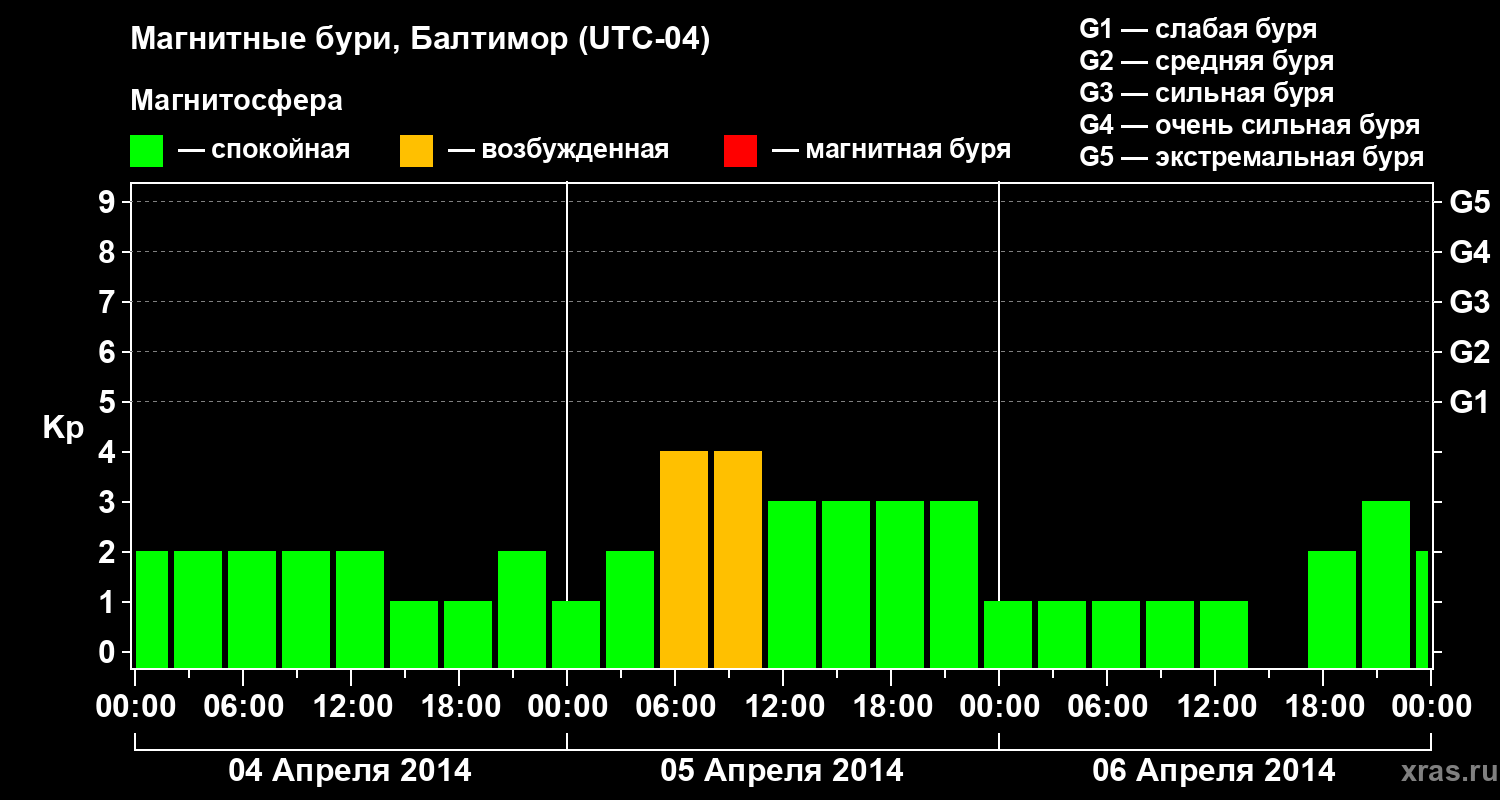The height and width of the screenshot is (800, 1500).
Task: Click the first orange Kp 4 bar at 06:00
Action: [x=684, y=559]
